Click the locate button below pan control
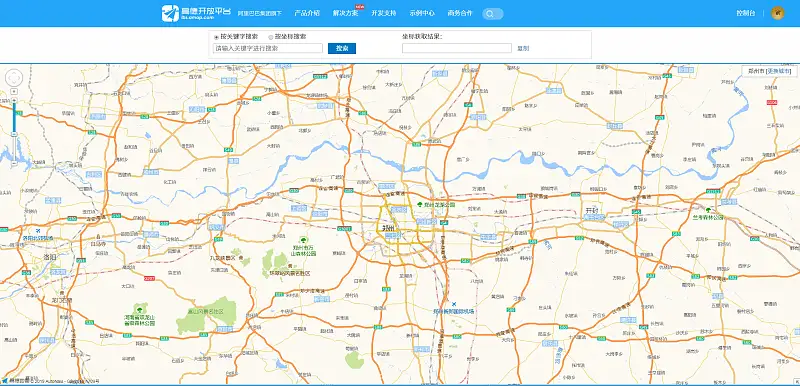The image size is (800, 386). [x=14, y=91]
